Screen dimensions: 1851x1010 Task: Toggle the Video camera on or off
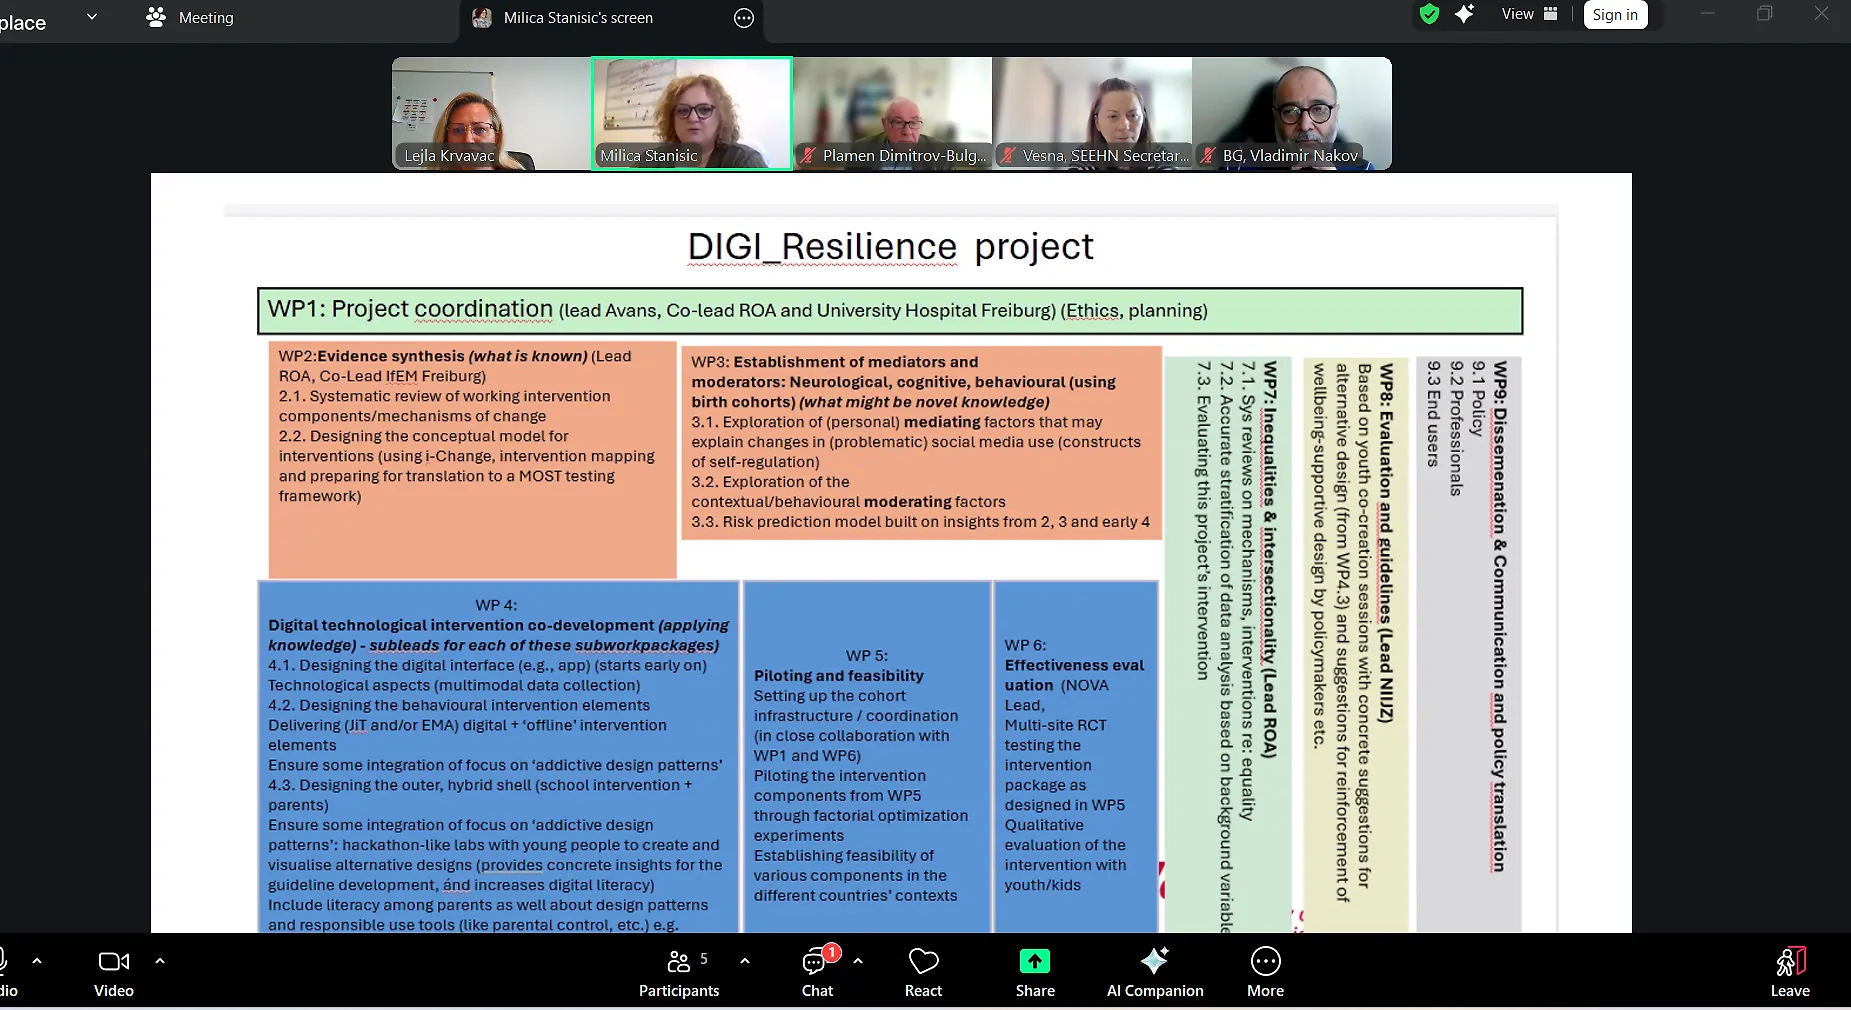(x=113, y=972)
